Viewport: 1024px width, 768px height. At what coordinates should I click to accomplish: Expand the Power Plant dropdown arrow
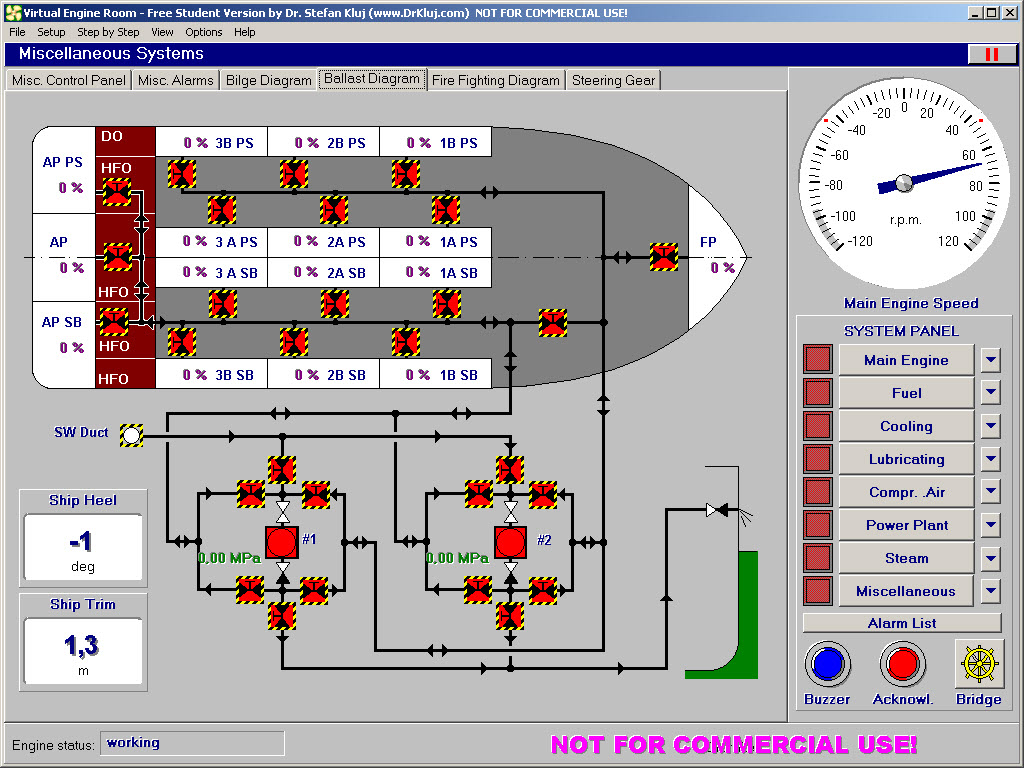(x=990, y=525)
